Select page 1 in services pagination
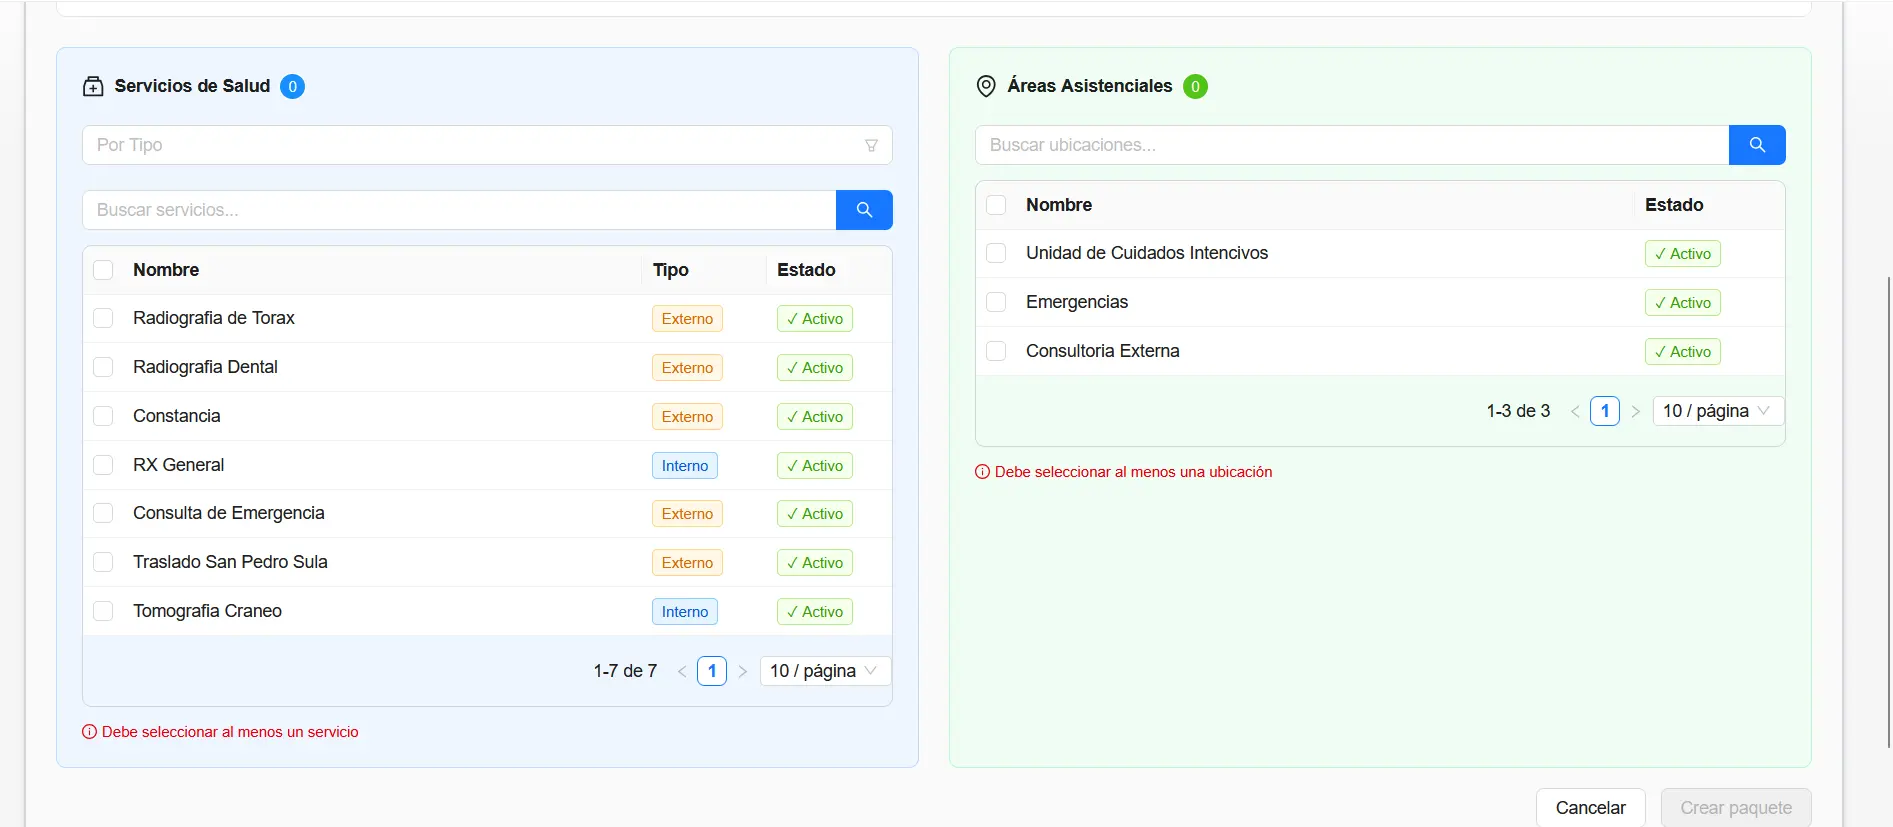The width and height of the screenshot is (1893, 827). [712, 671]
